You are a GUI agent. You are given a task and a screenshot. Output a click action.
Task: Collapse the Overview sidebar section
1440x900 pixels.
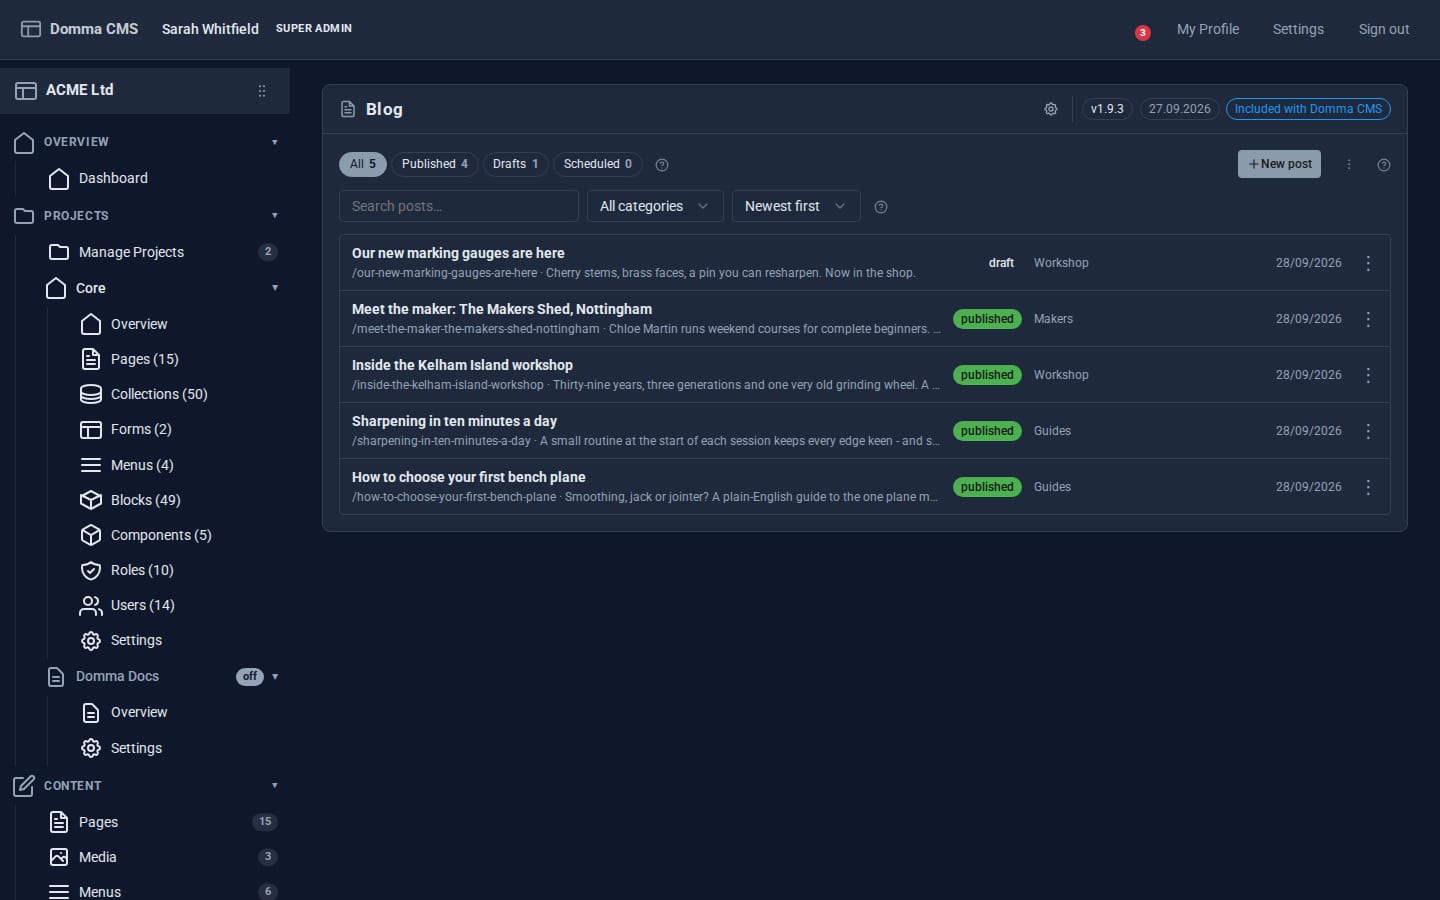click(275, 142)
